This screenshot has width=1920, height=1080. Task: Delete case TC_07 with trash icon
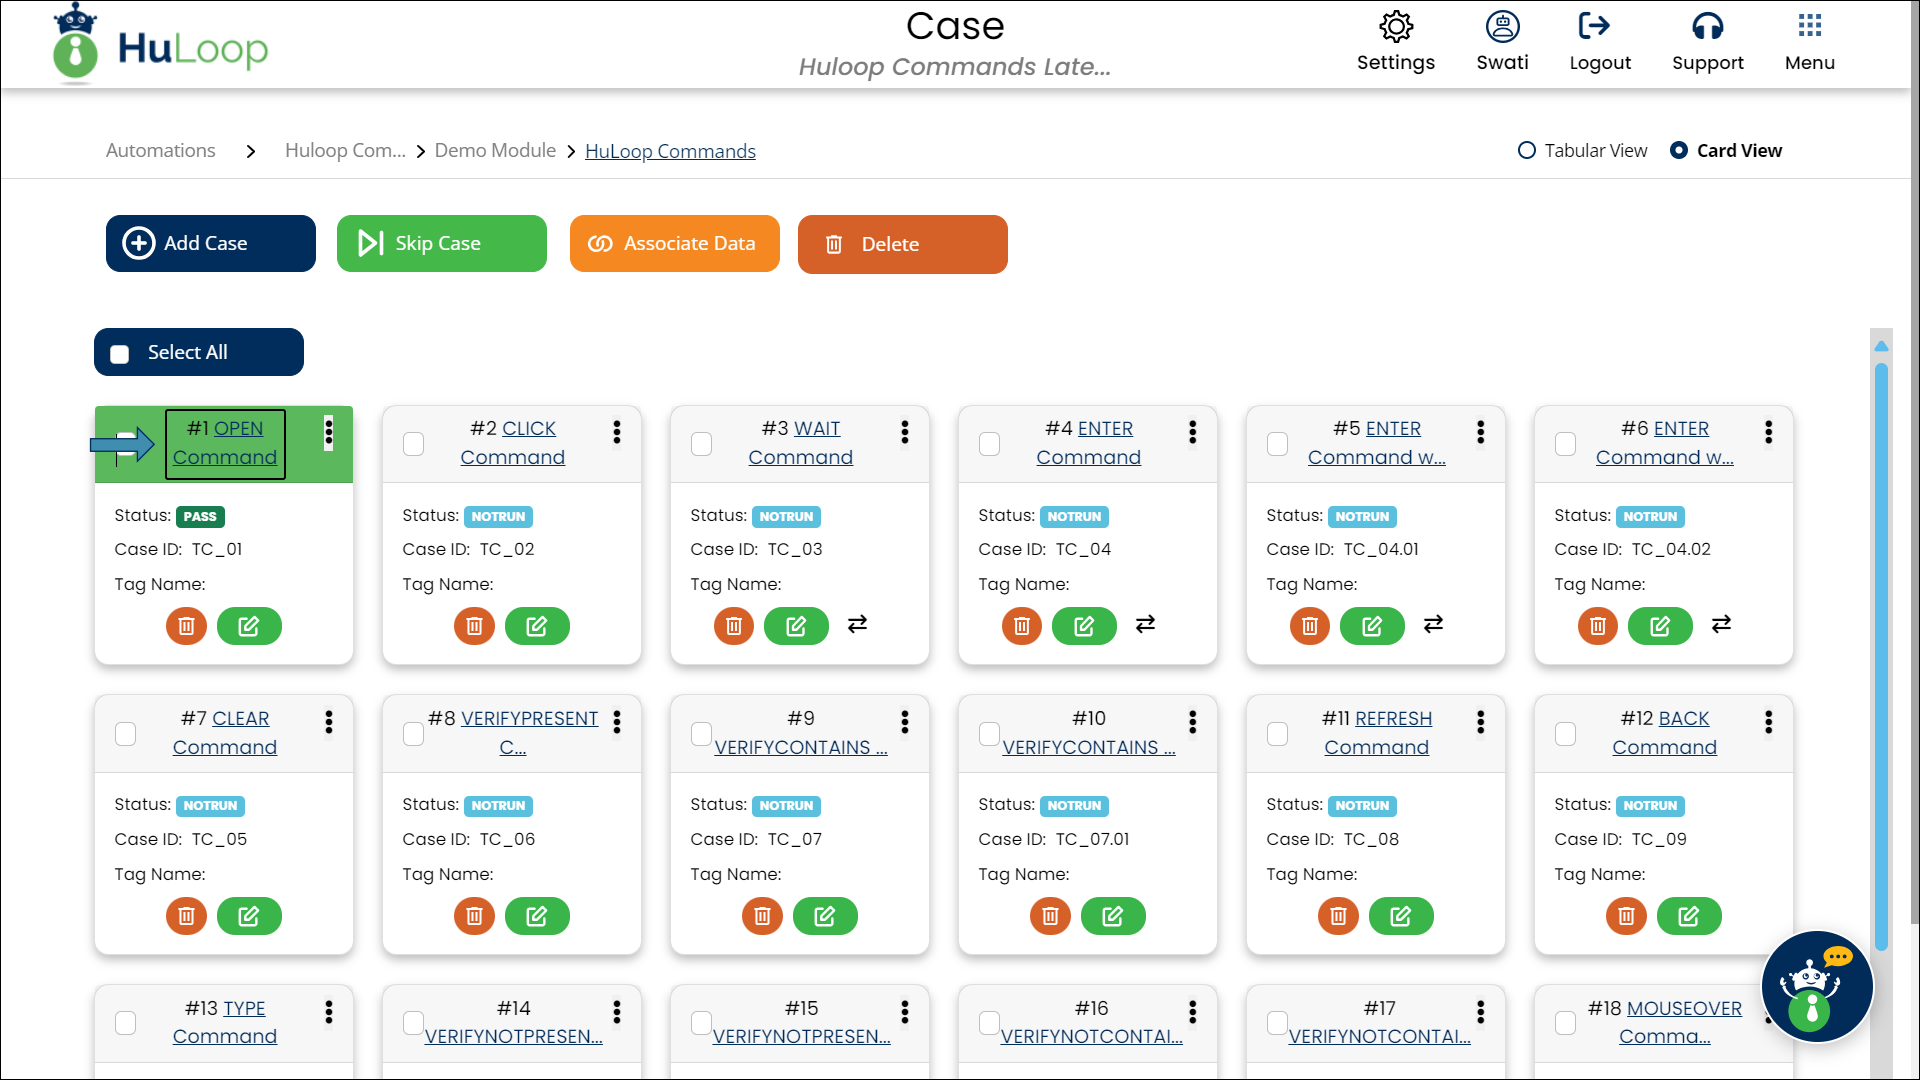762,916
